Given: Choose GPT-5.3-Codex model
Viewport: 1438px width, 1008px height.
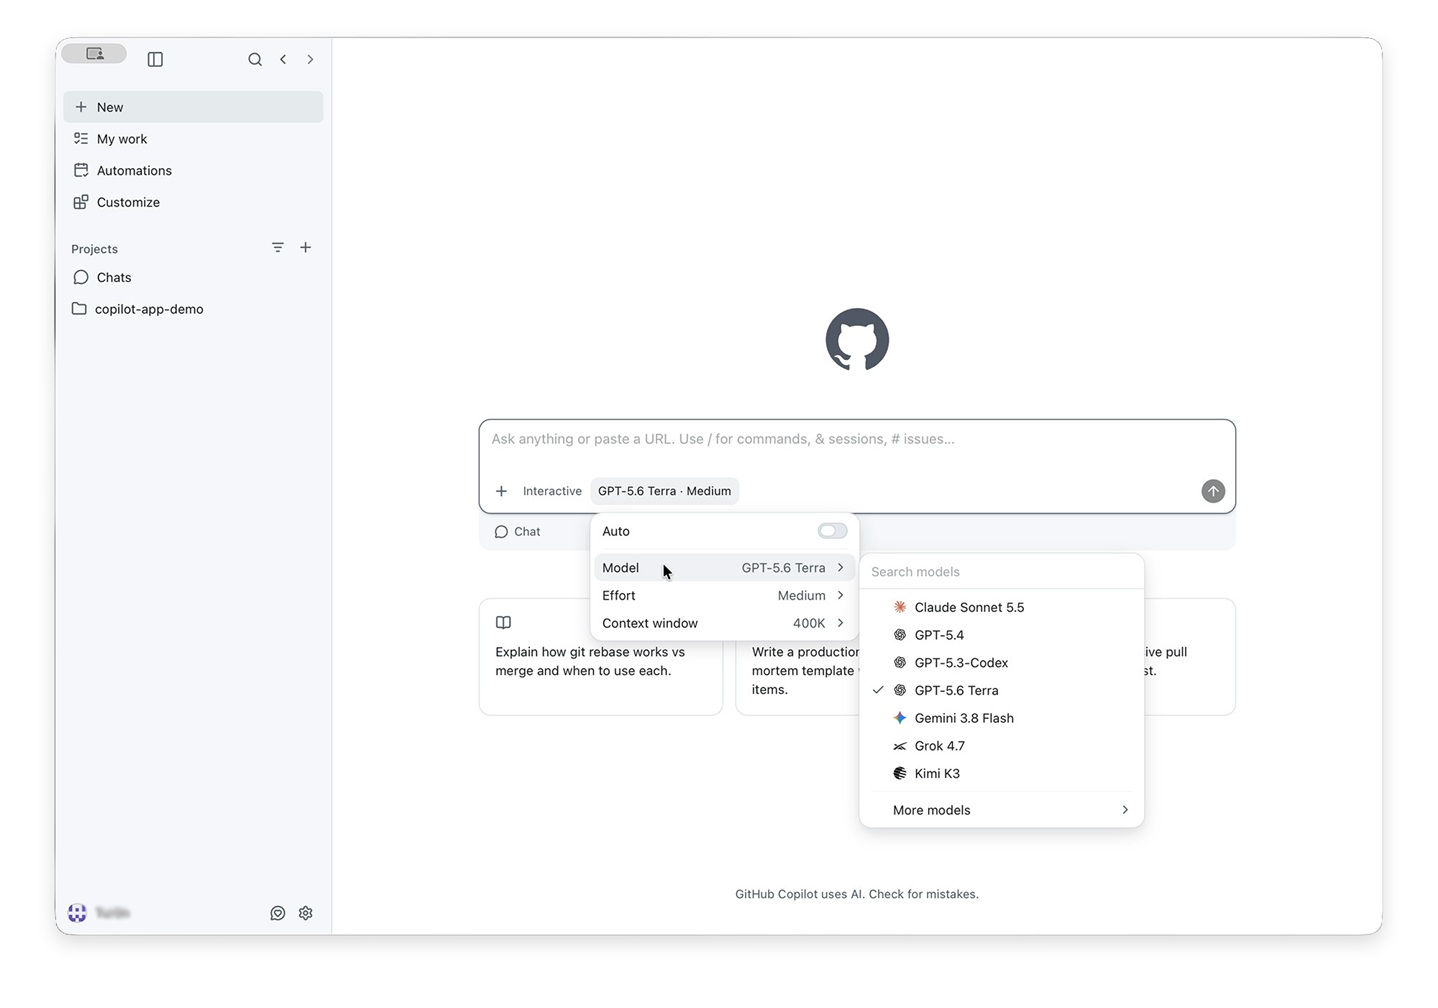Looking at the screenshot, I should pos(1001,663).
